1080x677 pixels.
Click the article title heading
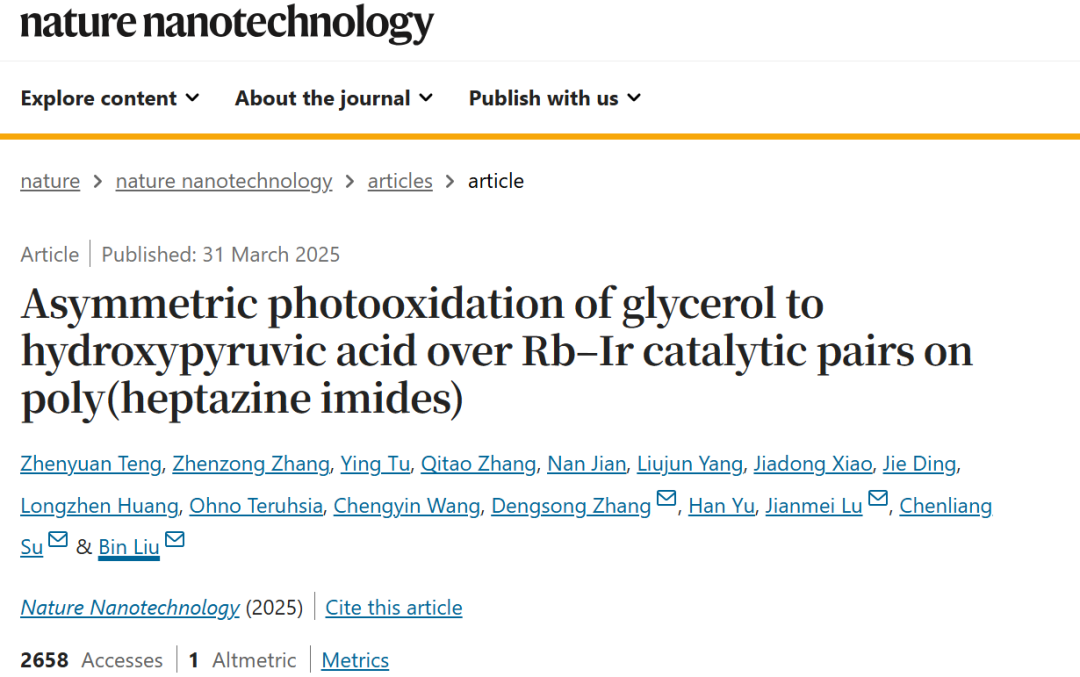click(497, 351)
